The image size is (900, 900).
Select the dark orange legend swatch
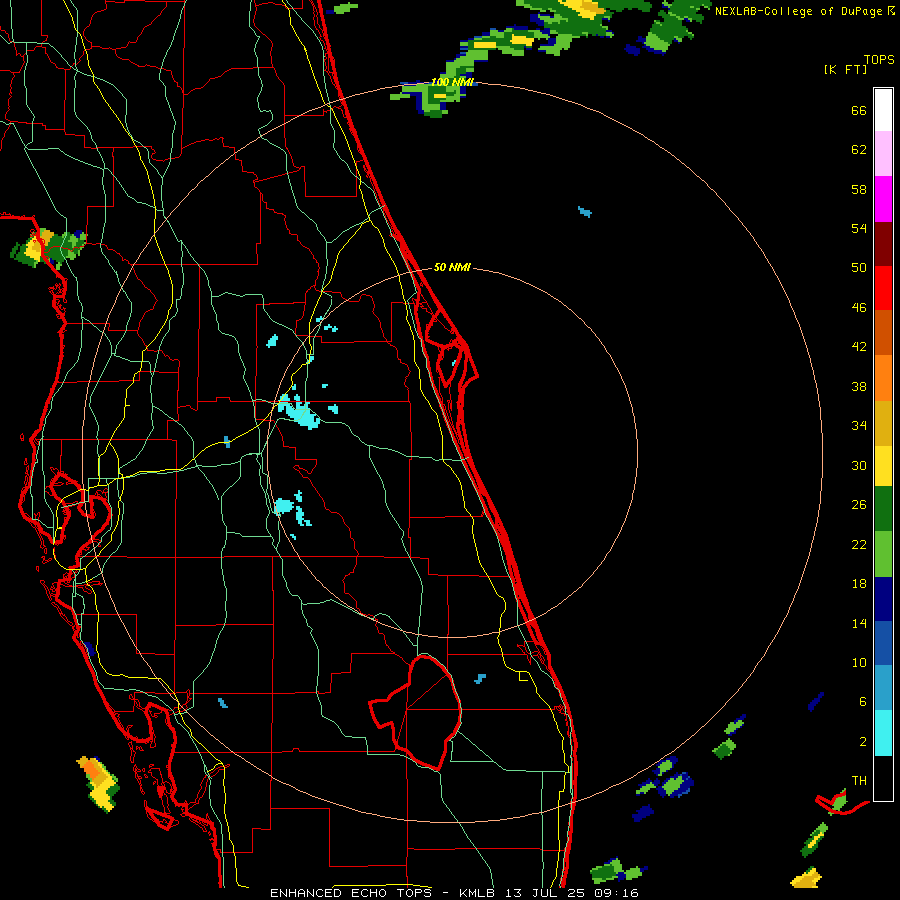tap(883, 332)
